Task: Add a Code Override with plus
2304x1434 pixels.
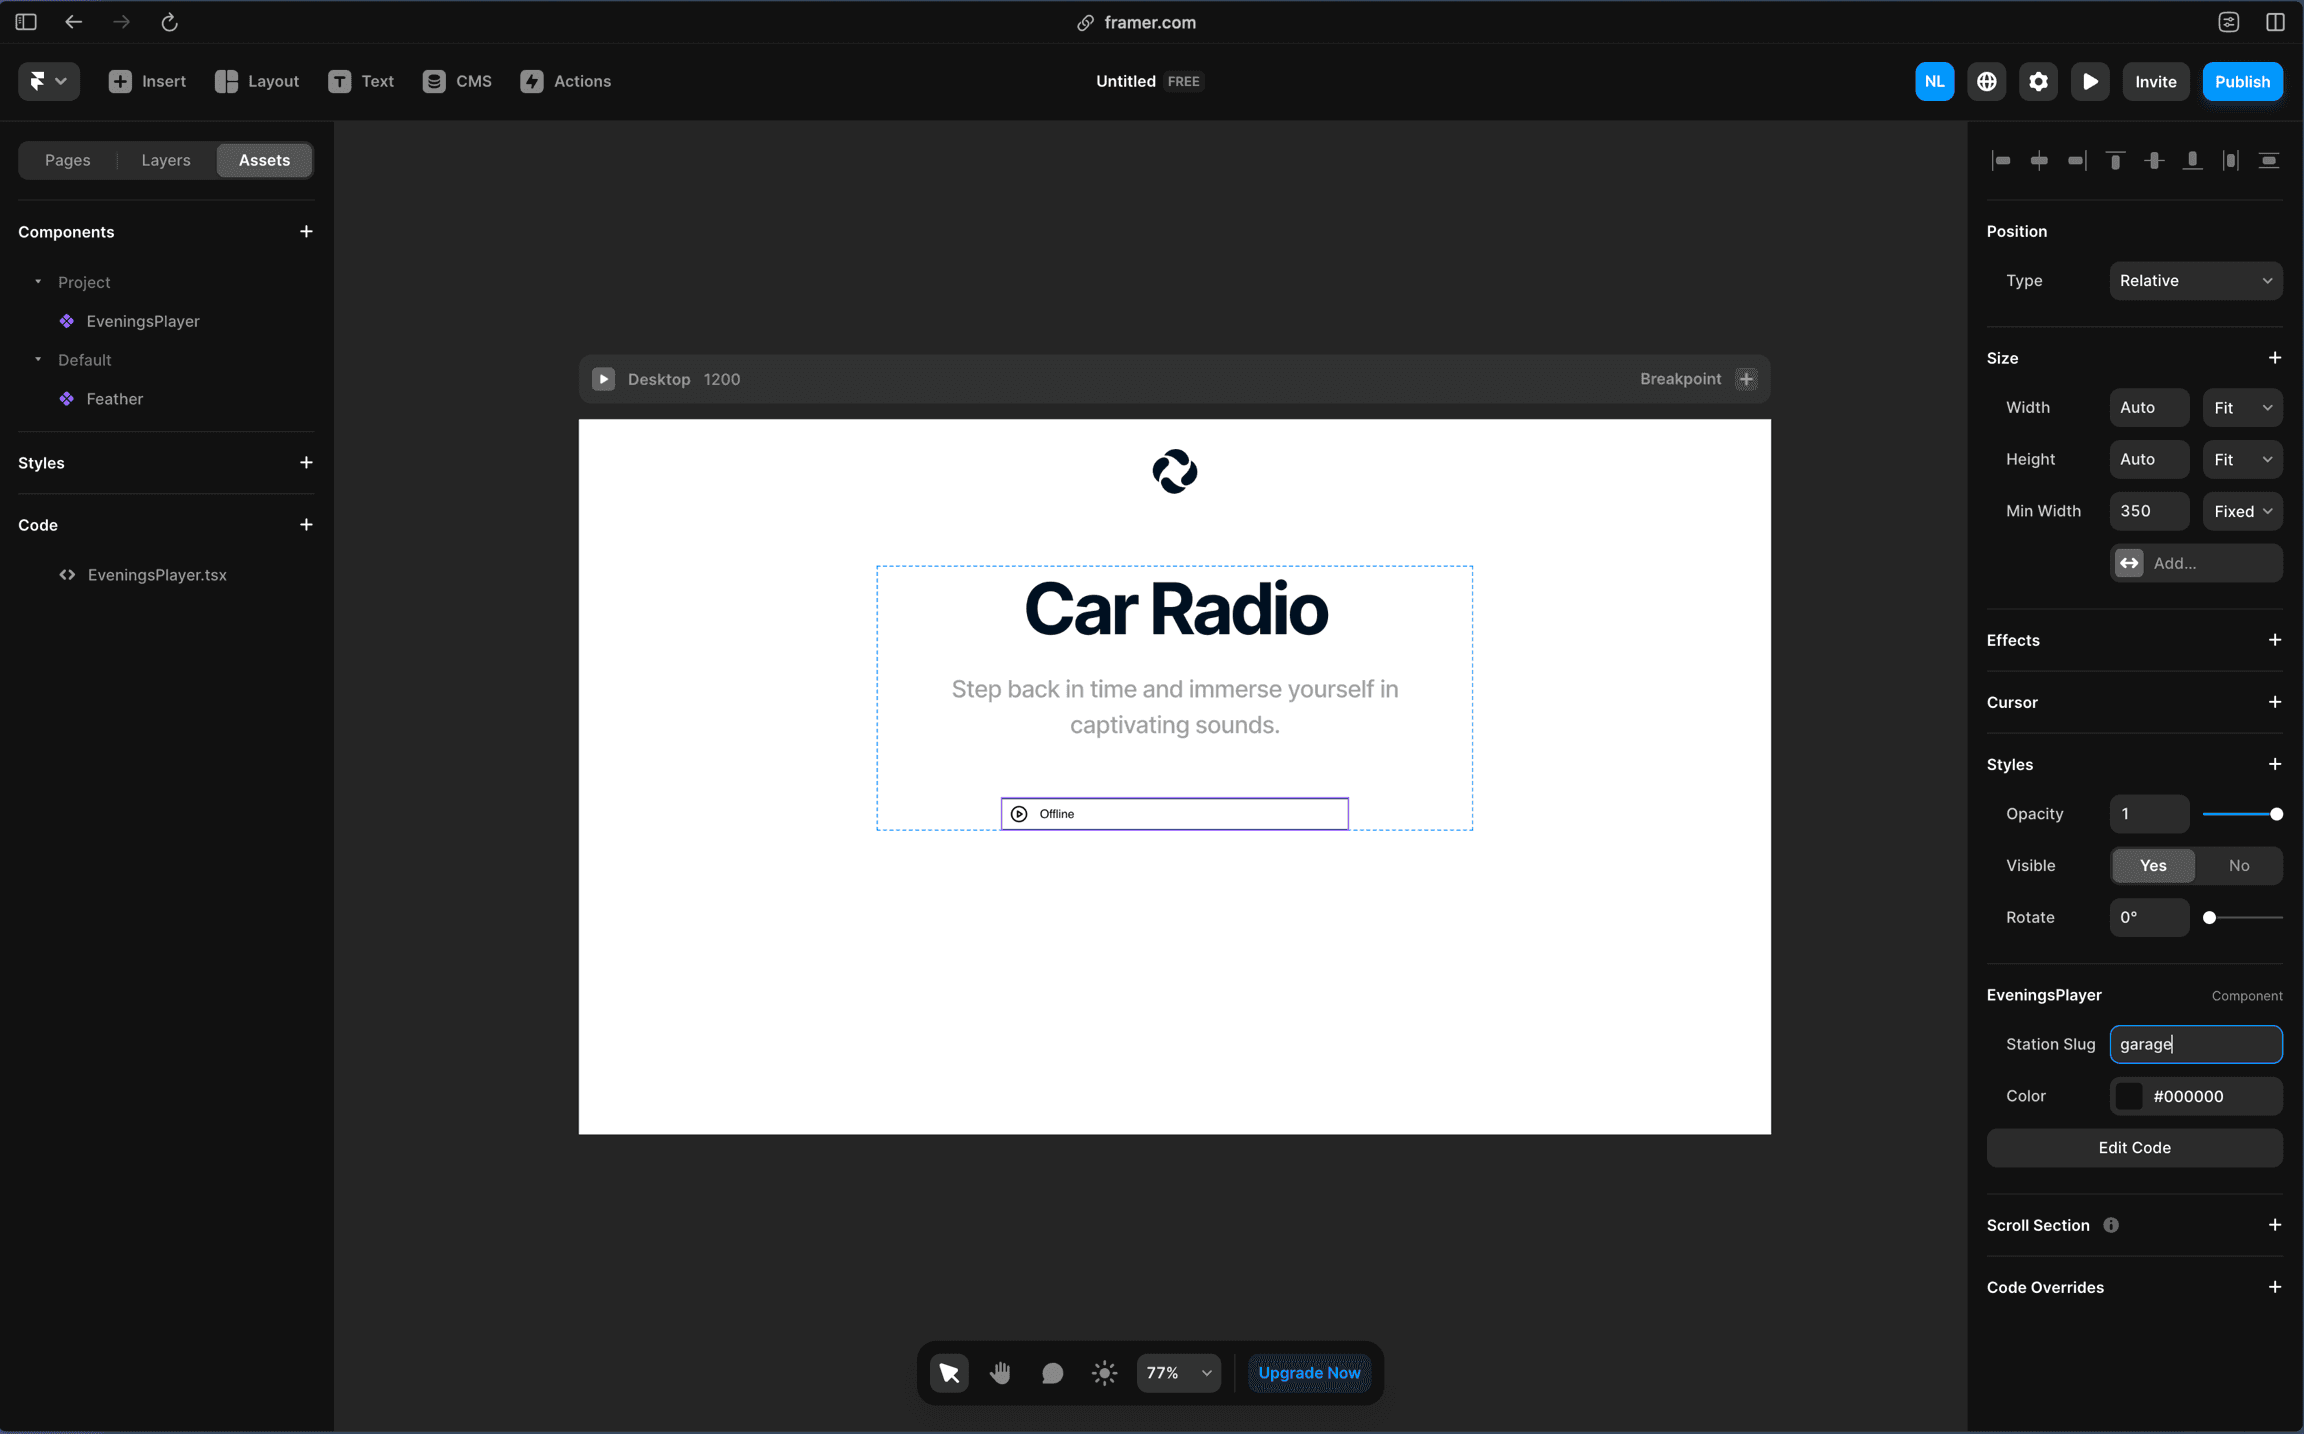Action: pos(2274,1286)
